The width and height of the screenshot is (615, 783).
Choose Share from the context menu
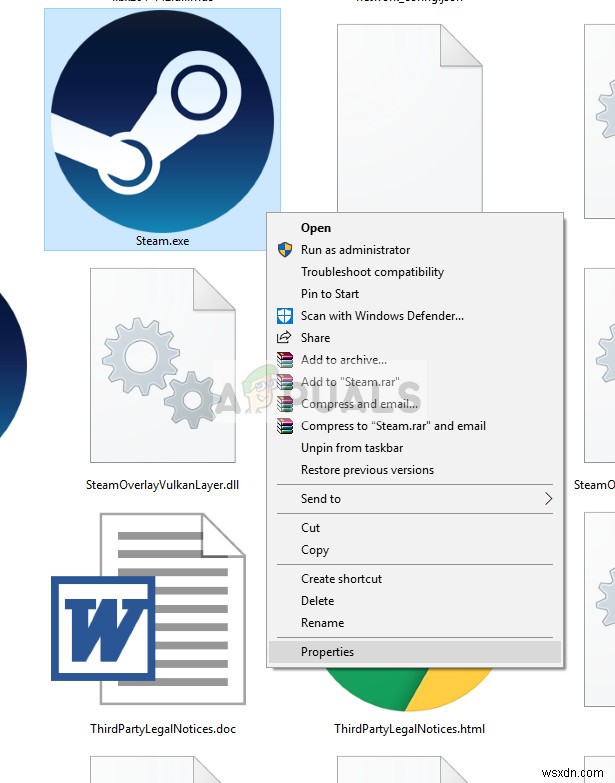point(415,338)
